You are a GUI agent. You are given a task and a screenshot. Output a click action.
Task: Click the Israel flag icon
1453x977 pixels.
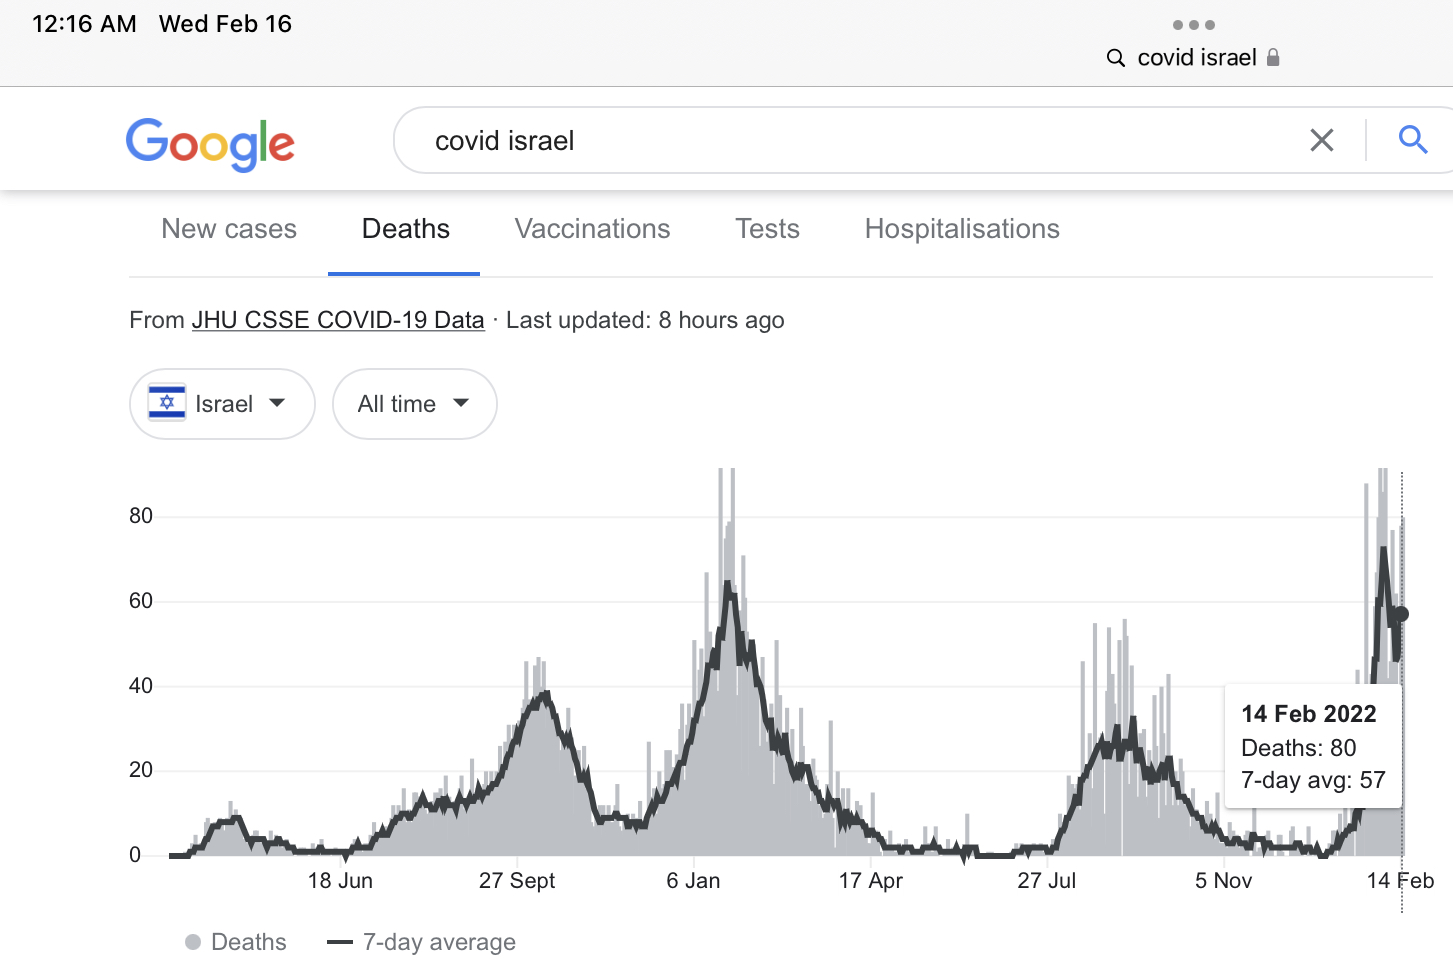click(x=167, y=403)
